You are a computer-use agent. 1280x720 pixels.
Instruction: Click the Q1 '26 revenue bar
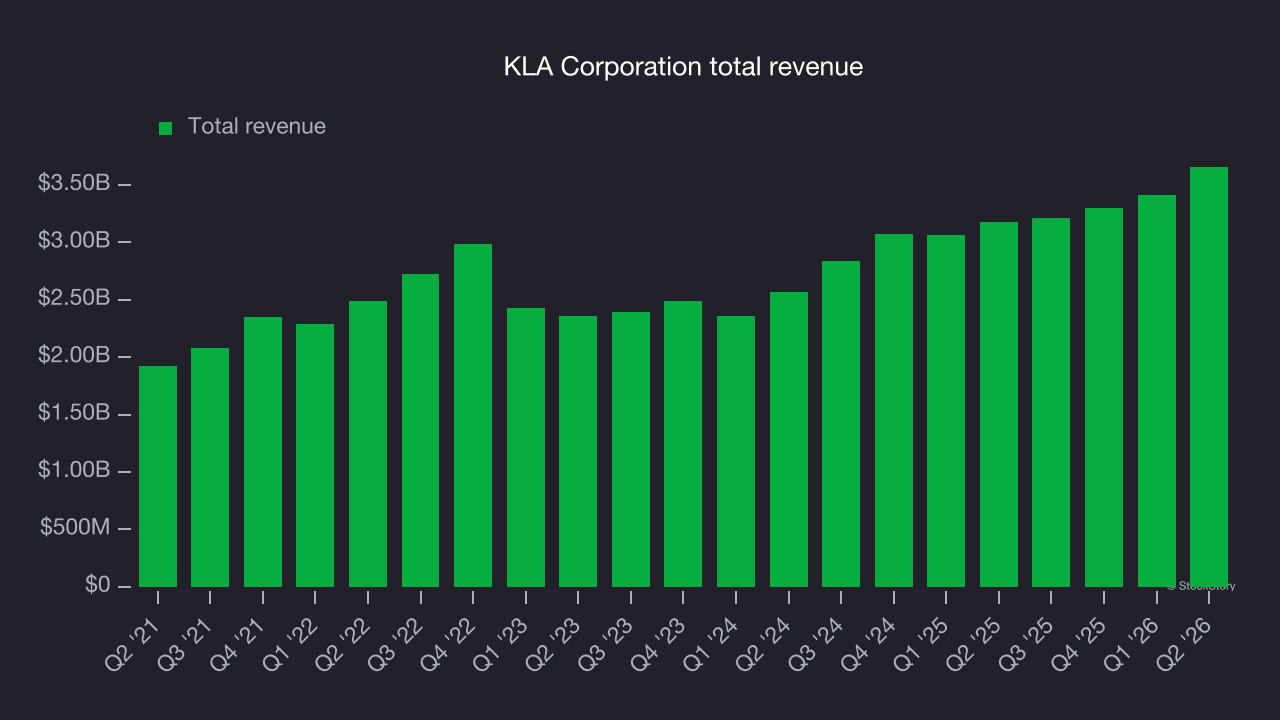pos(1157,391)
